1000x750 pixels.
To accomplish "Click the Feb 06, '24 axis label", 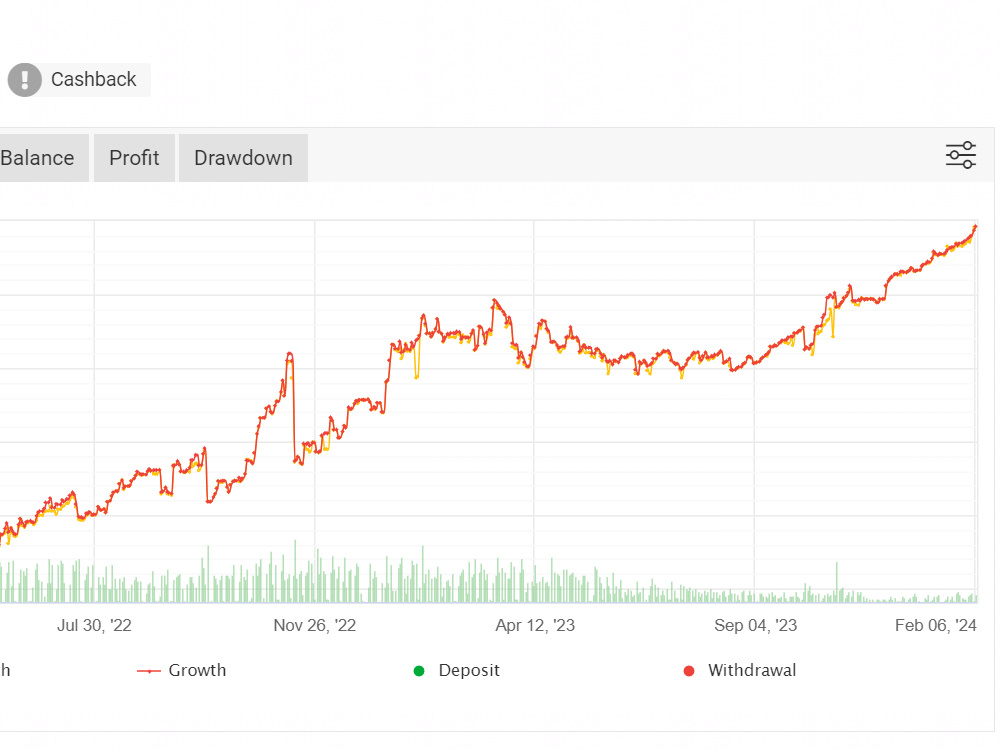I will pyautogui.click(x=936, y=625).
